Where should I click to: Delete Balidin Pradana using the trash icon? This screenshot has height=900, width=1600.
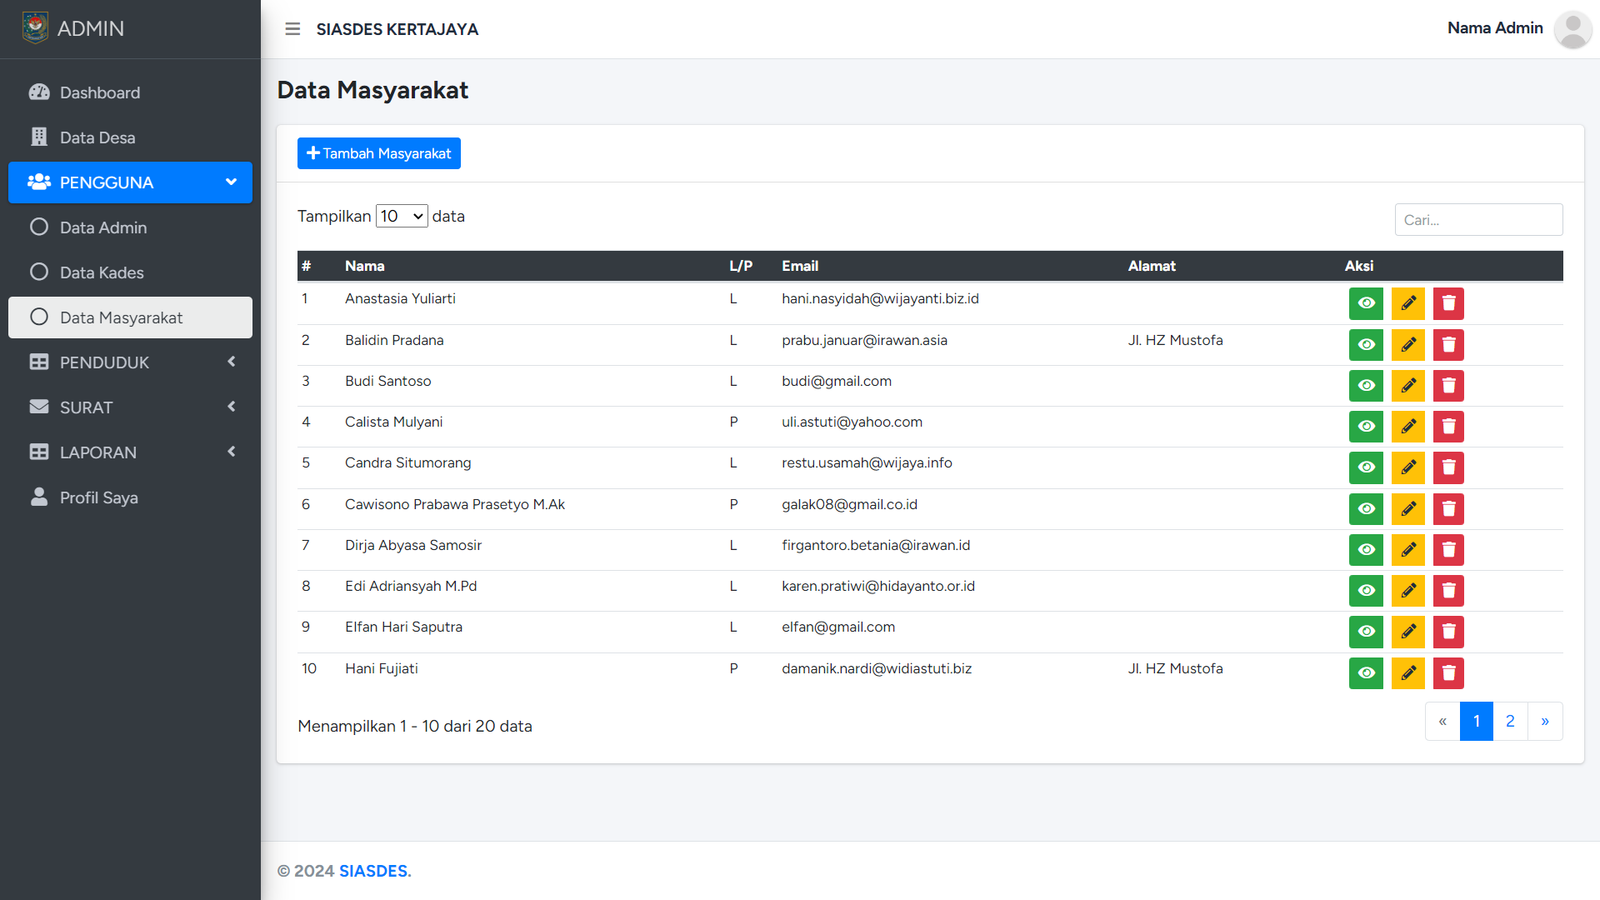pyautogui.click(x=1448, y=345)
